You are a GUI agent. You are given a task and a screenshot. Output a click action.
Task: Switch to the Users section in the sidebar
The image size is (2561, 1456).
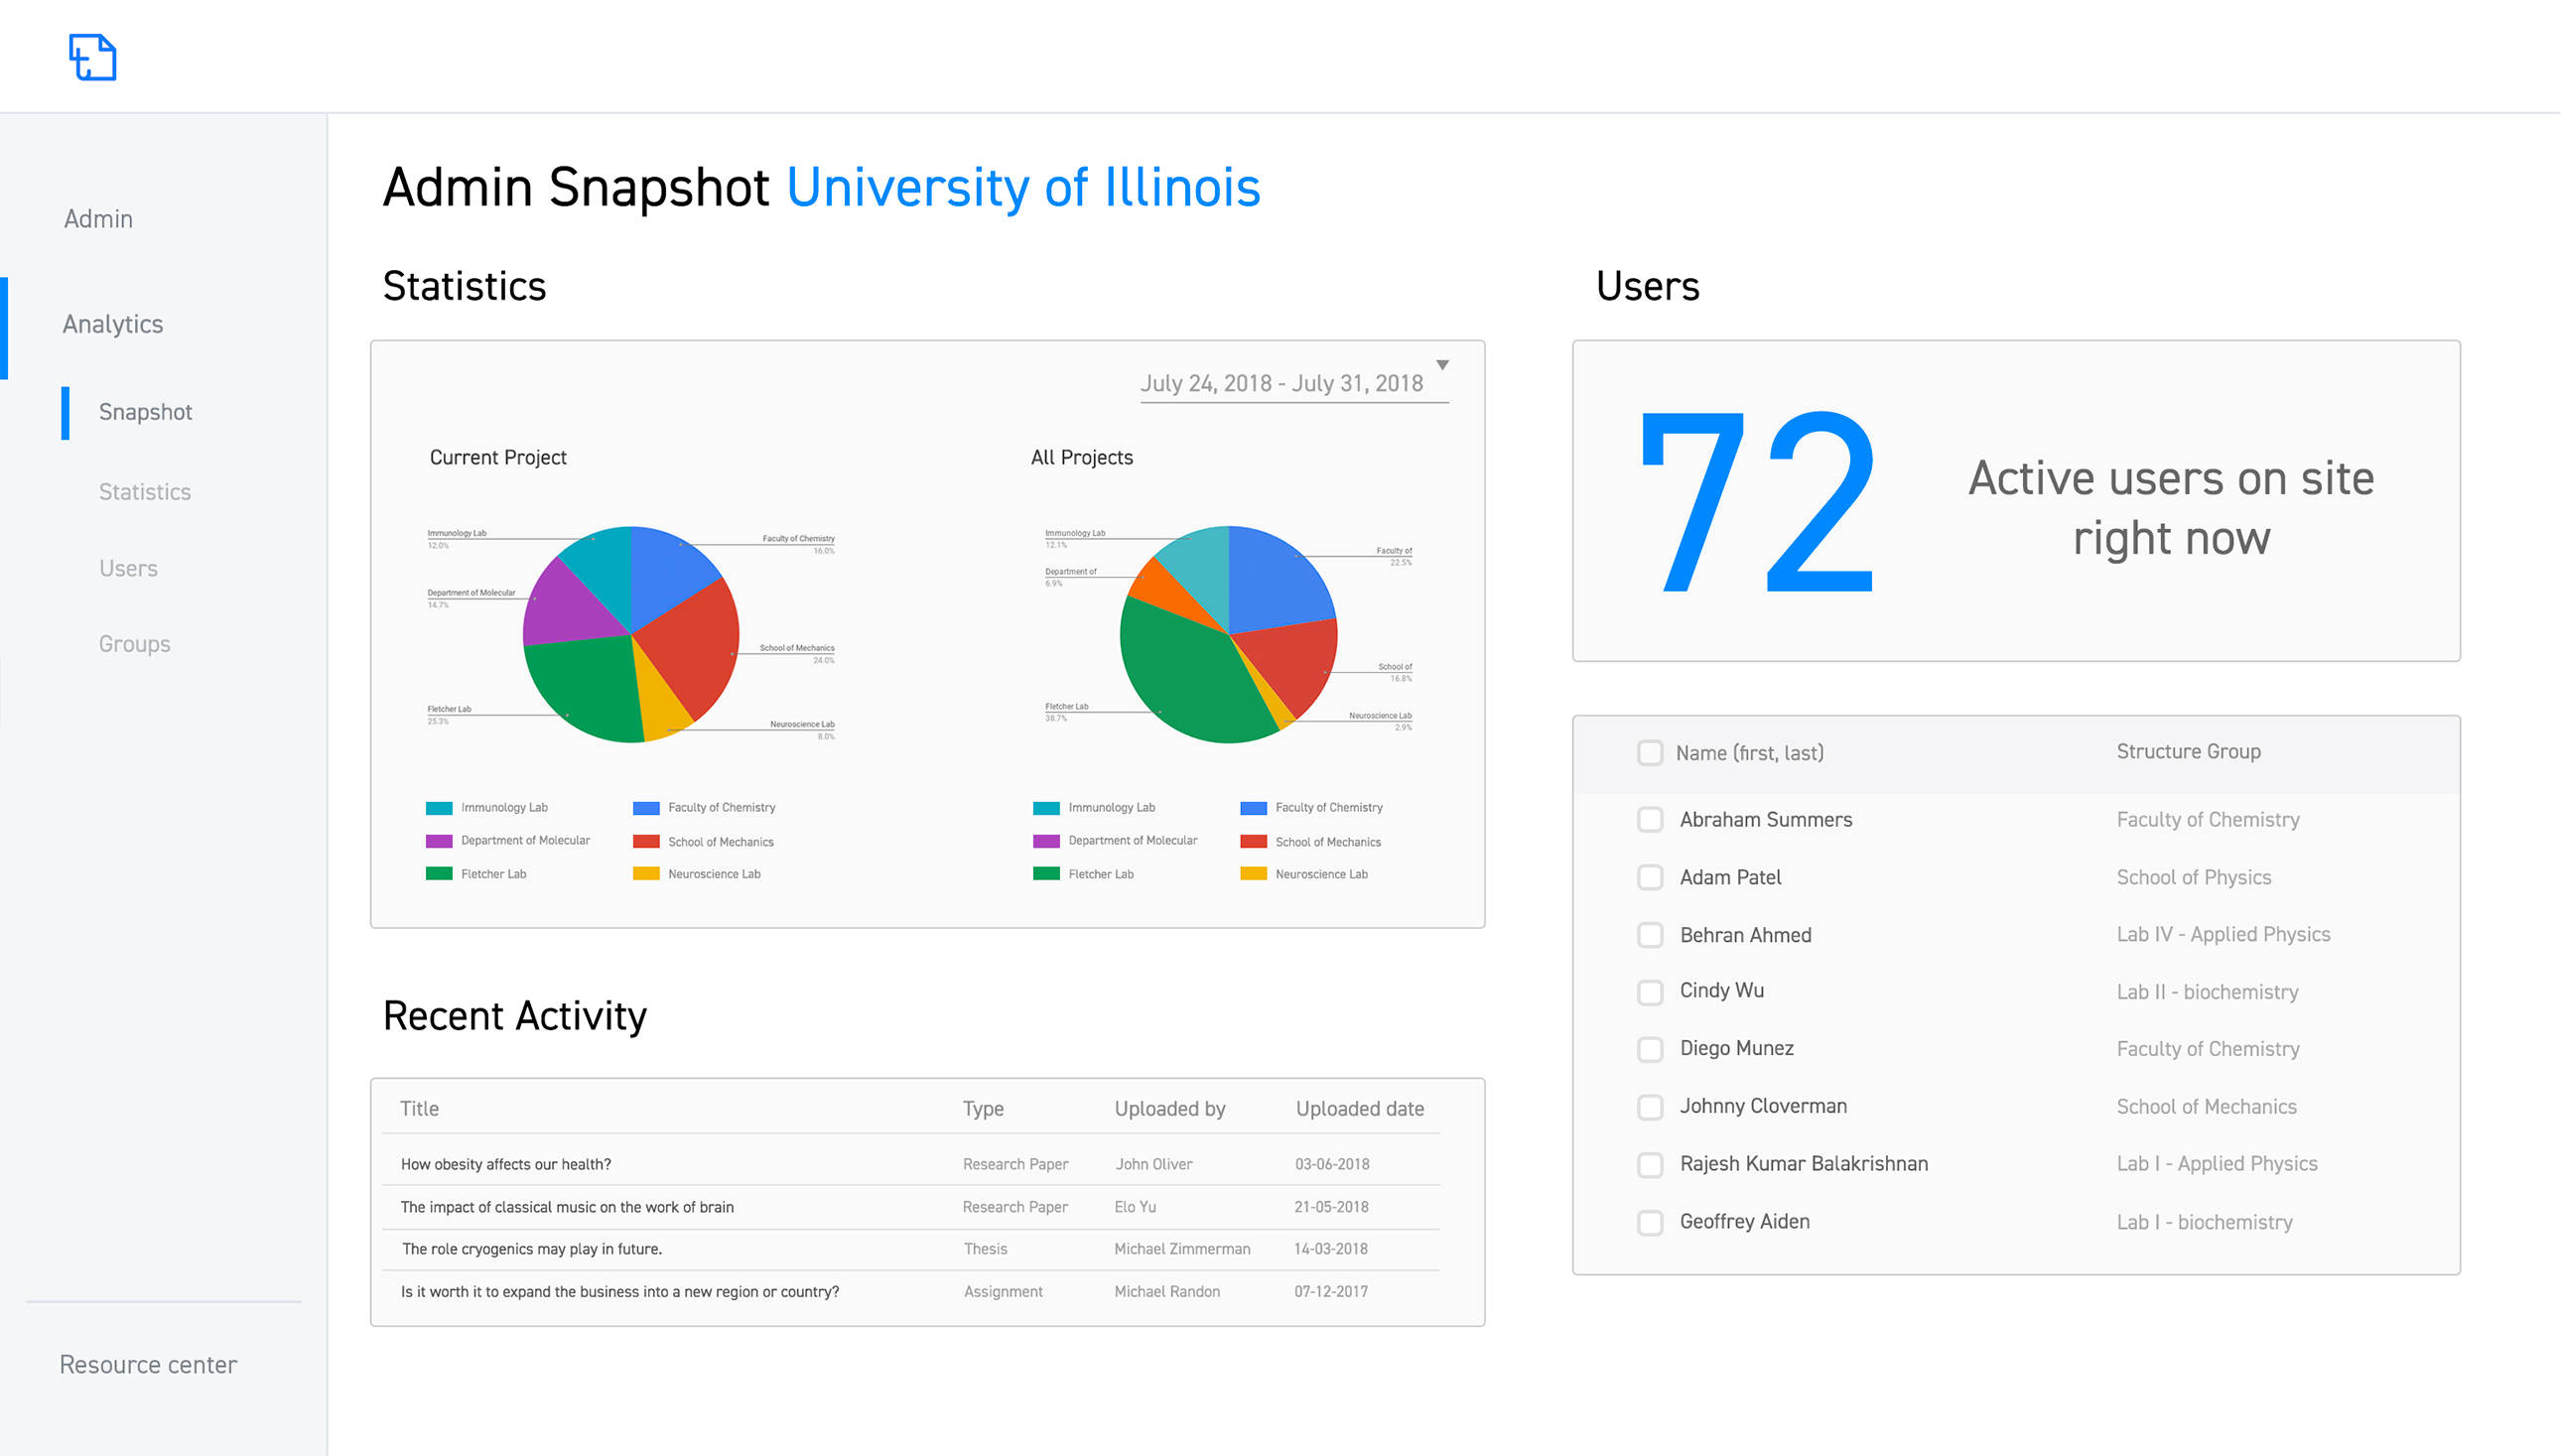[128, 567]
